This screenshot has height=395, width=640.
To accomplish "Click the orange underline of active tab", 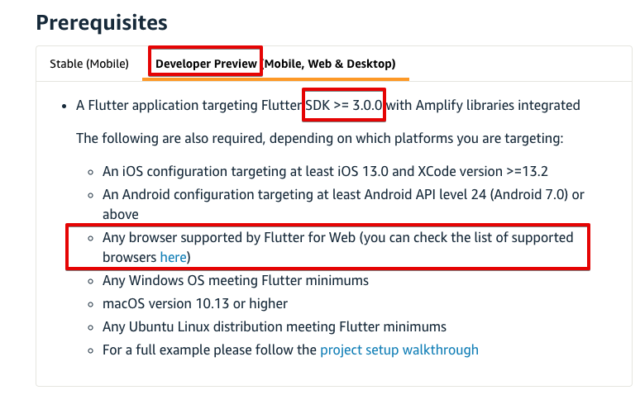I will pos(276,79).
